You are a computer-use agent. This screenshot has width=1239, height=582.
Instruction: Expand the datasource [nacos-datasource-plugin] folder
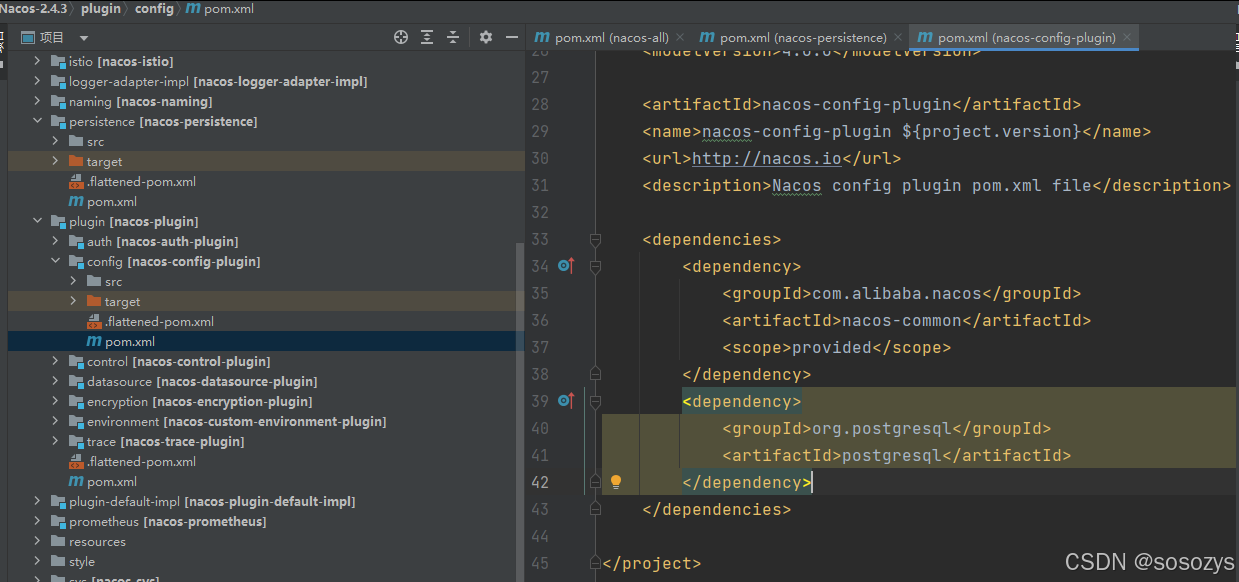pyautogui.click(x=56, y=381)
